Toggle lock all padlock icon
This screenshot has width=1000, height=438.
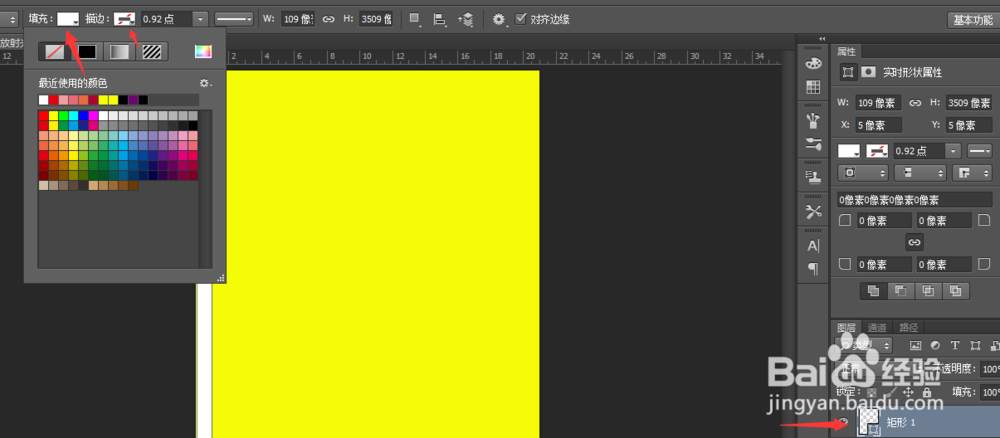(x=927, y=392)
